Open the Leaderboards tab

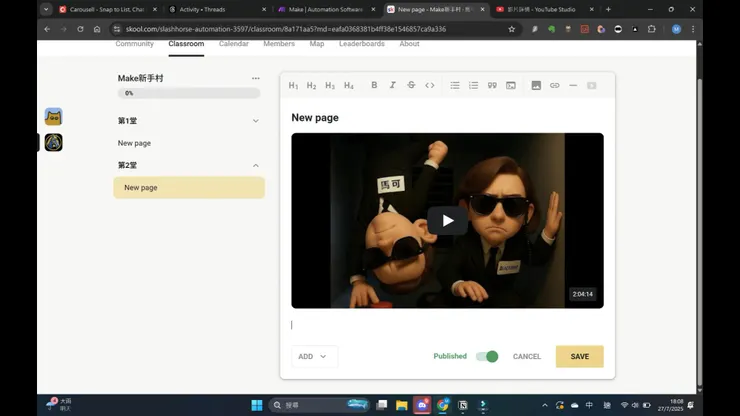coord(361,44)
